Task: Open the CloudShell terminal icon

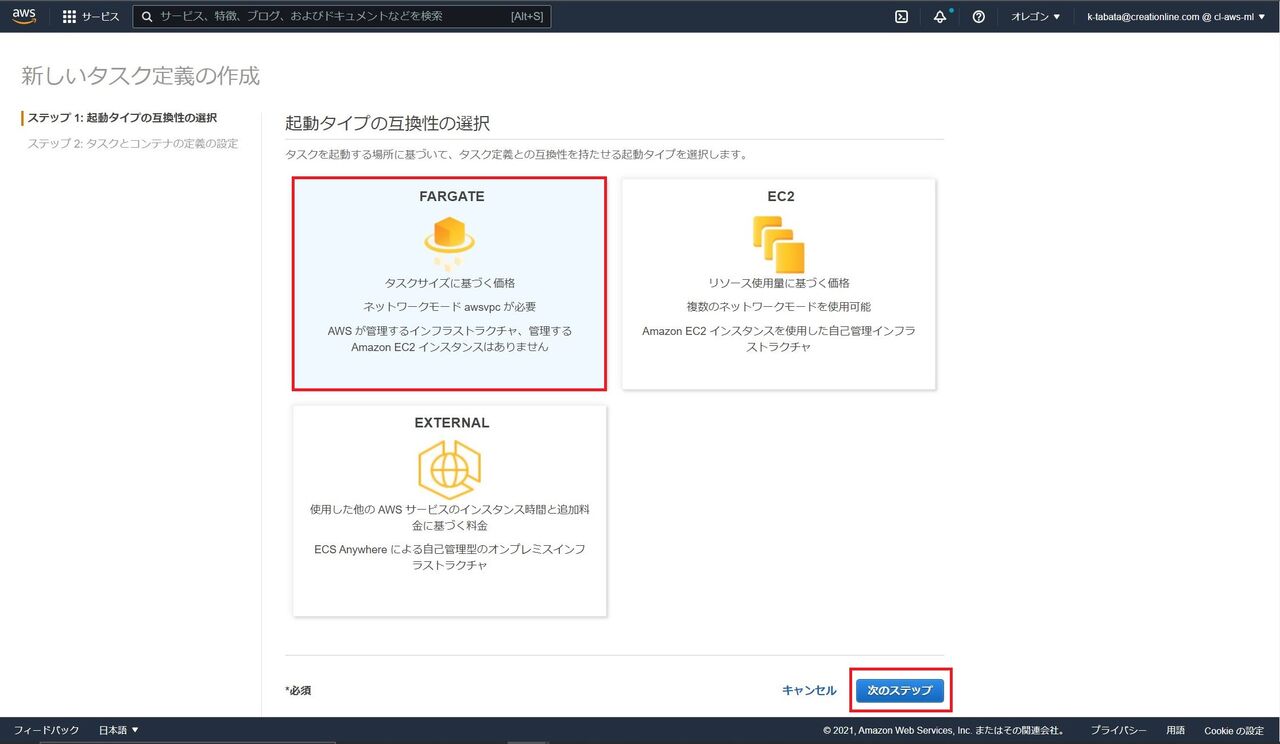Action: coord(901,17)
